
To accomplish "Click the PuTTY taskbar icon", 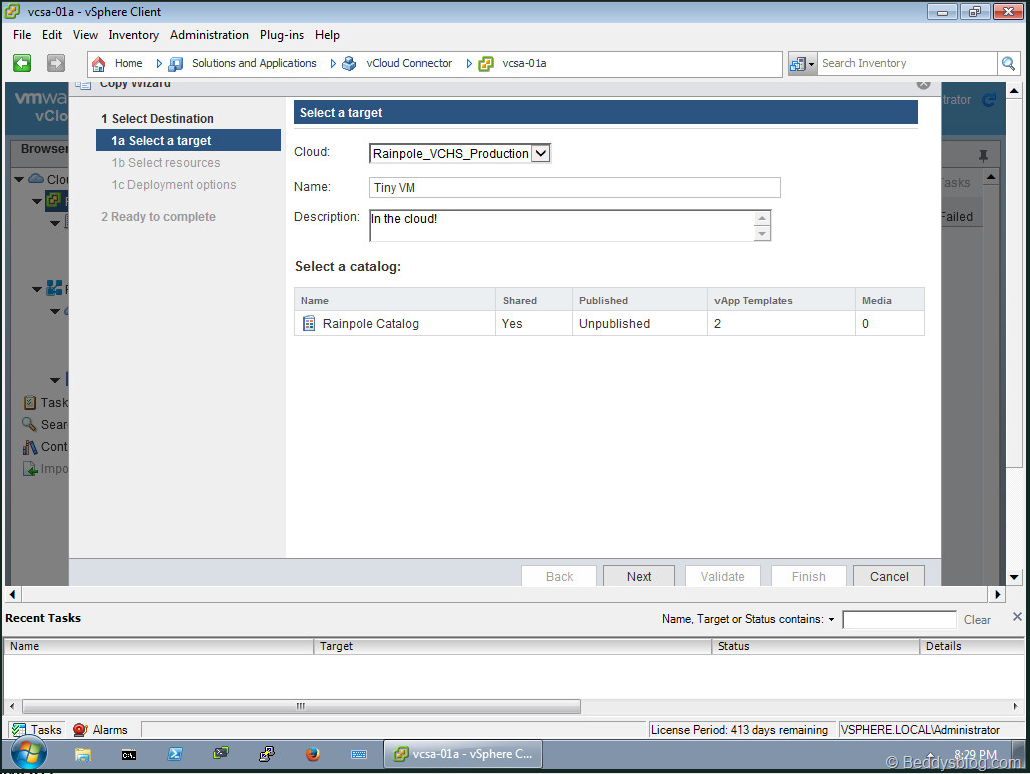I will [x=267, y=754].
